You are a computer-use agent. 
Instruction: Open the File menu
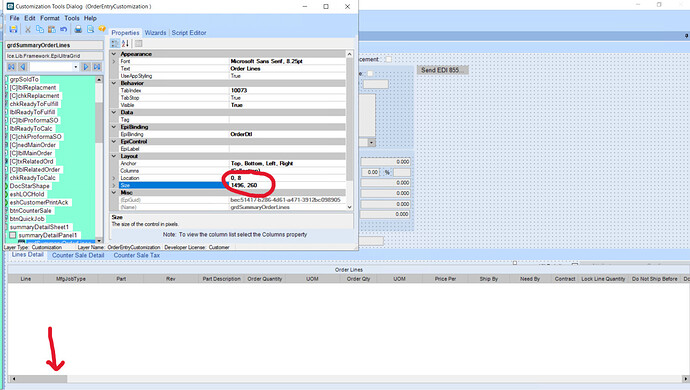[15, 18]
